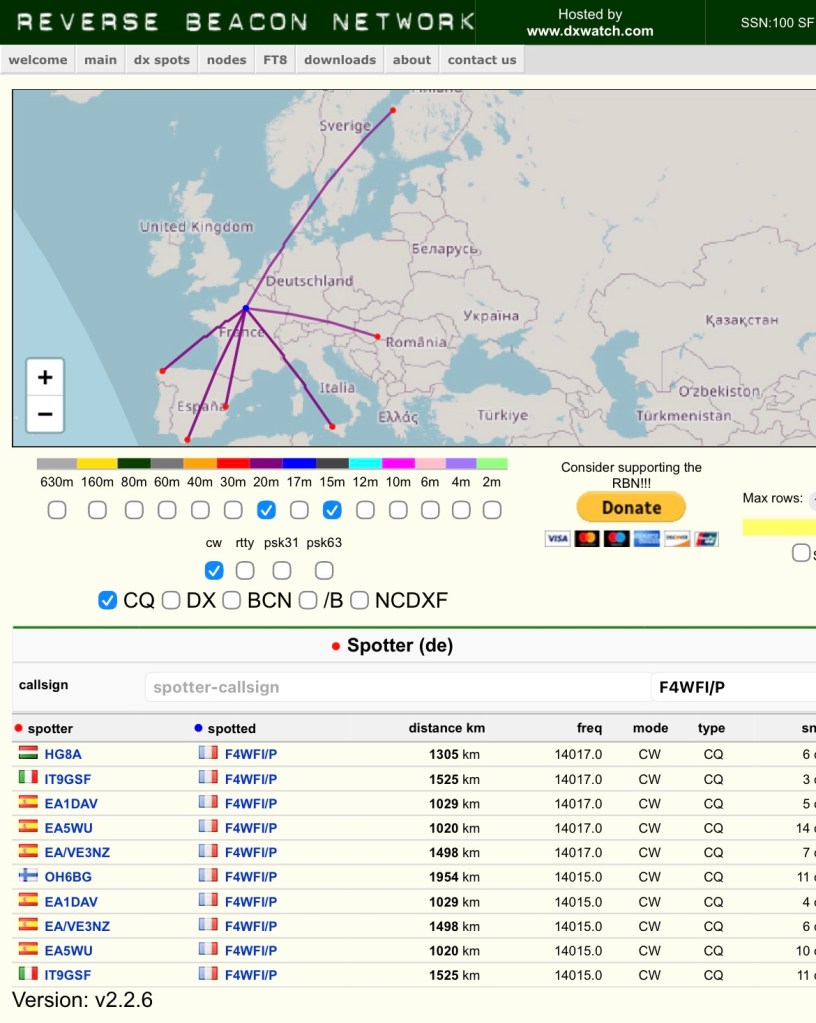816x1023 pixels.
Task: Uncheck the 20m band checkbox
Action: point(266,510)
